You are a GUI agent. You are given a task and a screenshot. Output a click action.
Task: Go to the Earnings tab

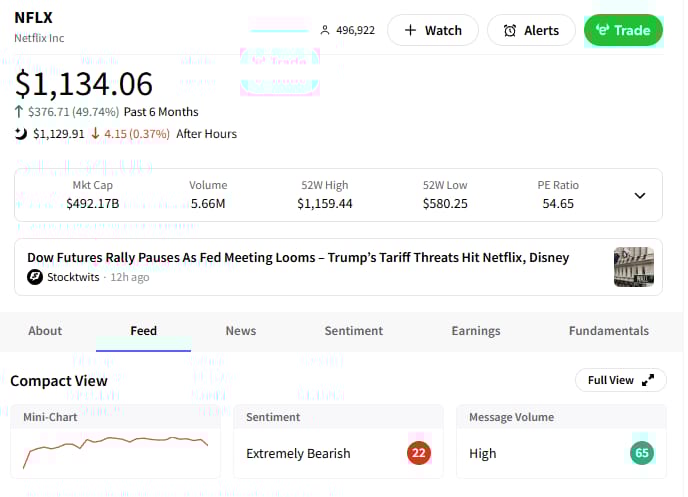coord(476,331)
